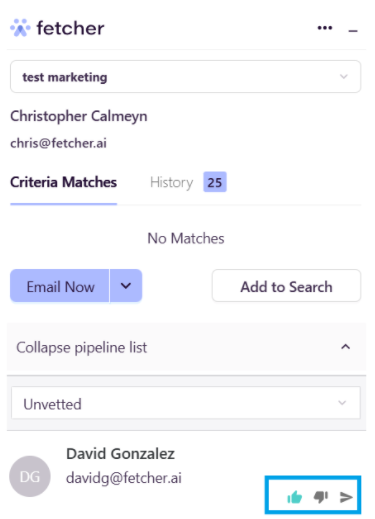
Task: Click the Add to Search button
Action: pos(286,286)
